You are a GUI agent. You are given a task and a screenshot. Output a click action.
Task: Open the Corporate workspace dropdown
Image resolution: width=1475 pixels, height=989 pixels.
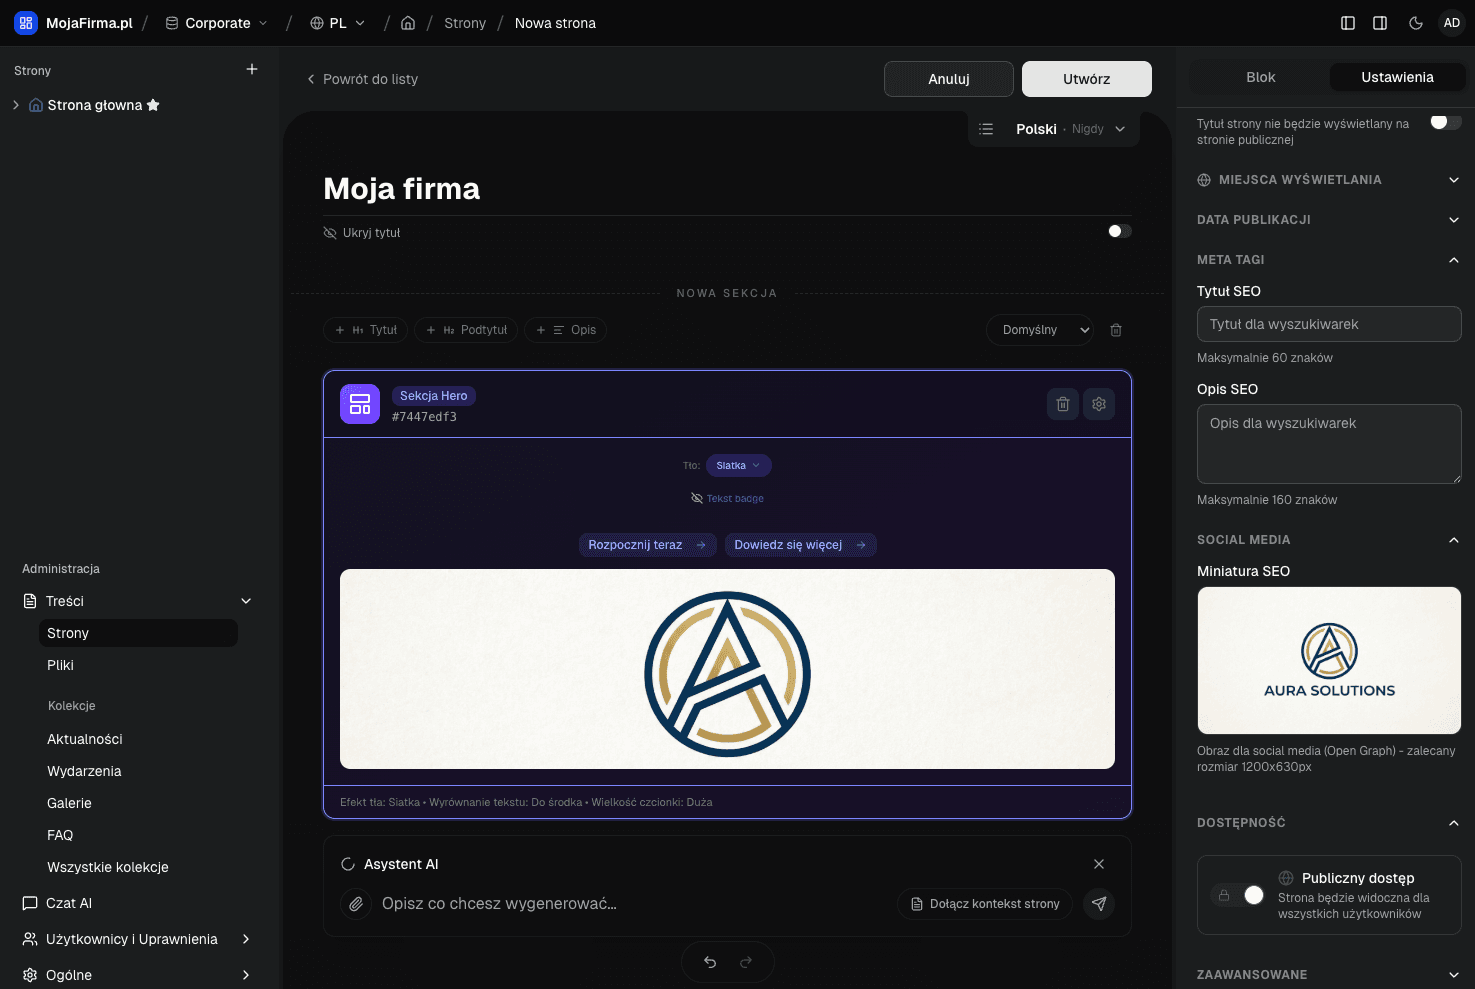[x=217, y=23]
